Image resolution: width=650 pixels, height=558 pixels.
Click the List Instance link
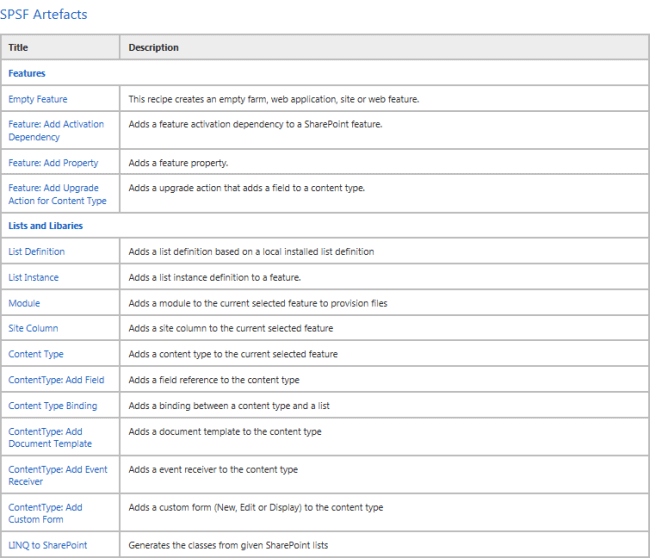(x=33, y=277)
